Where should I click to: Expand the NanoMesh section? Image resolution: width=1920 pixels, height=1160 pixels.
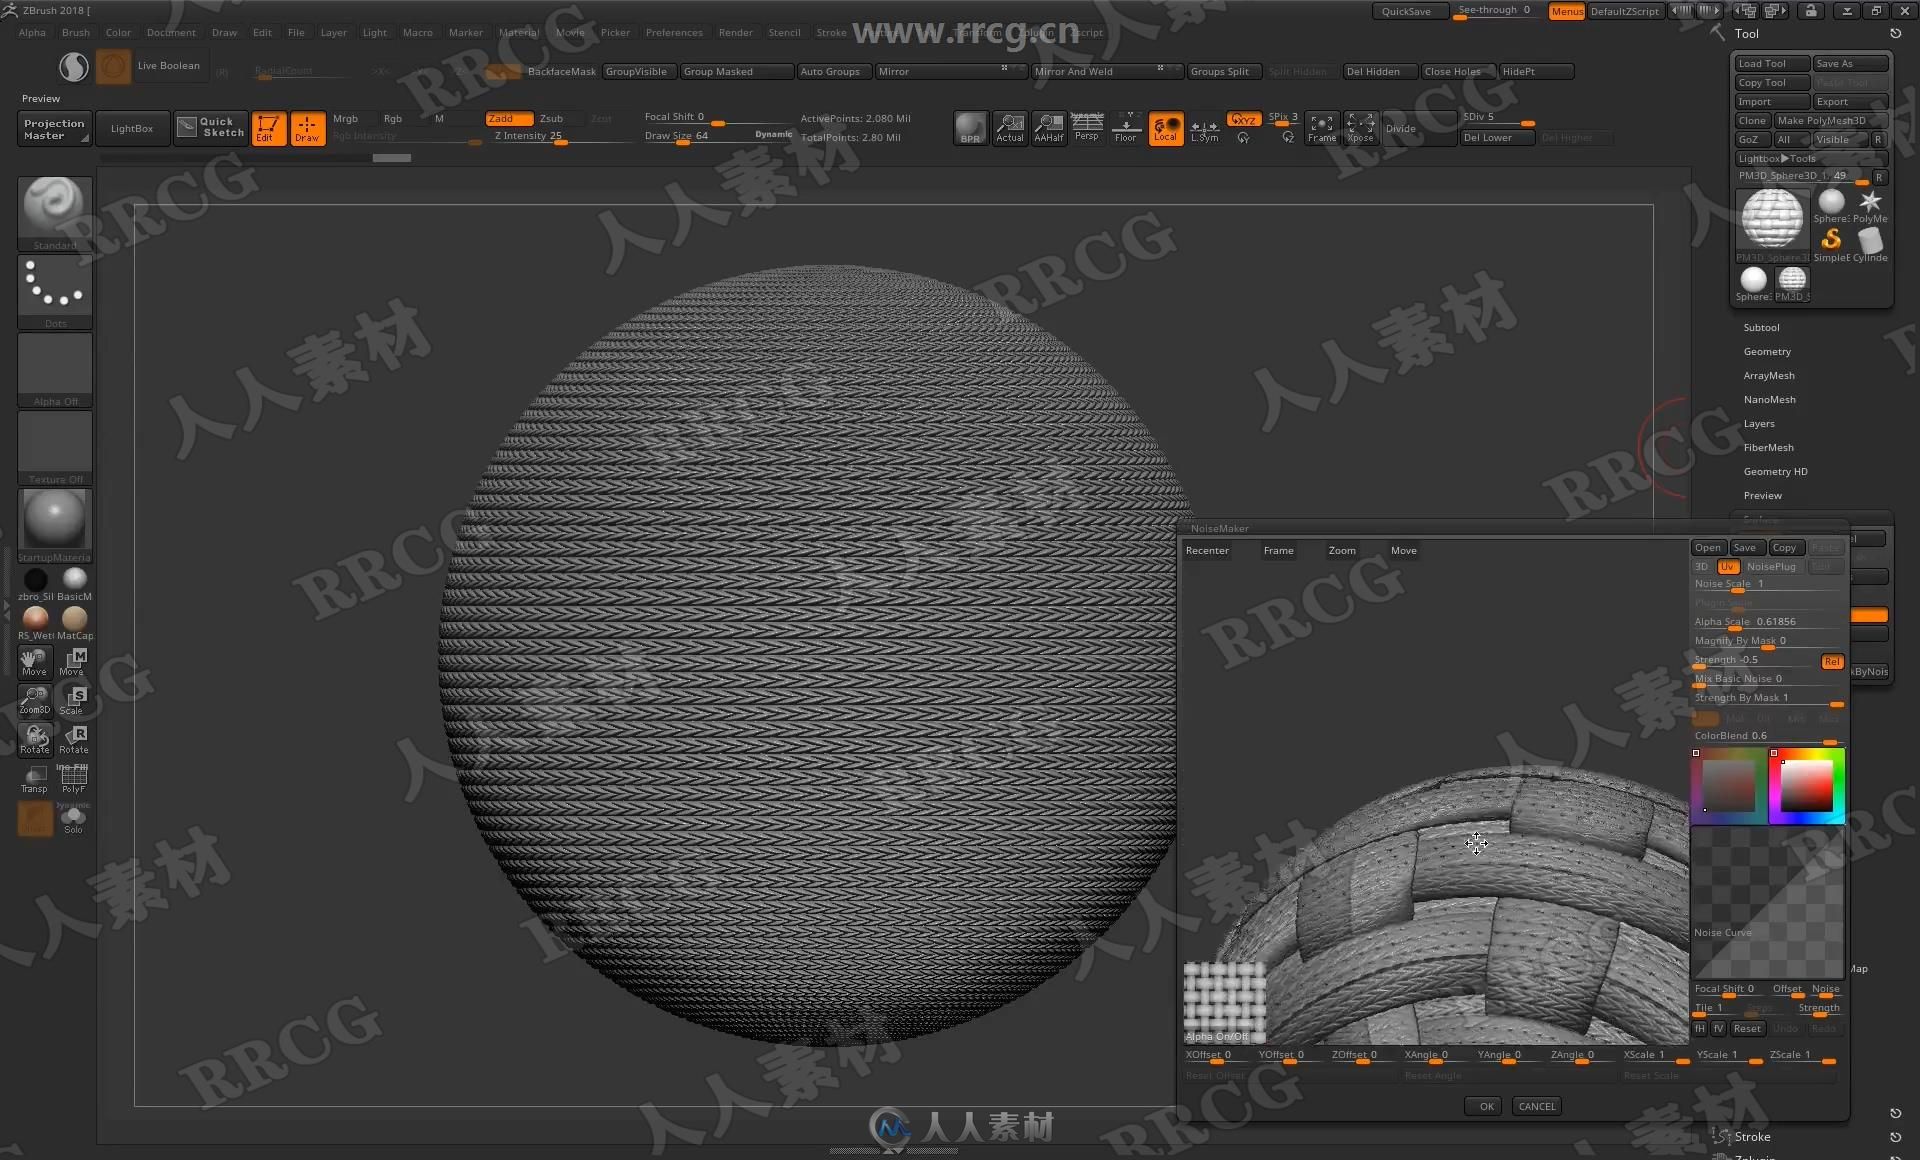tap(1769, 399)
